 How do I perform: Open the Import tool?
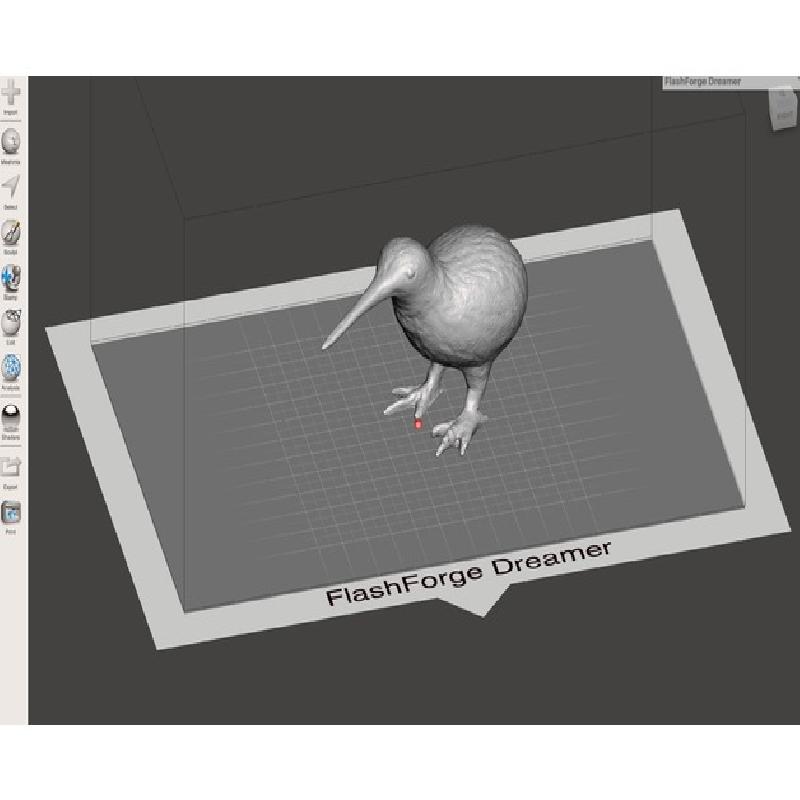click(11, 97)
